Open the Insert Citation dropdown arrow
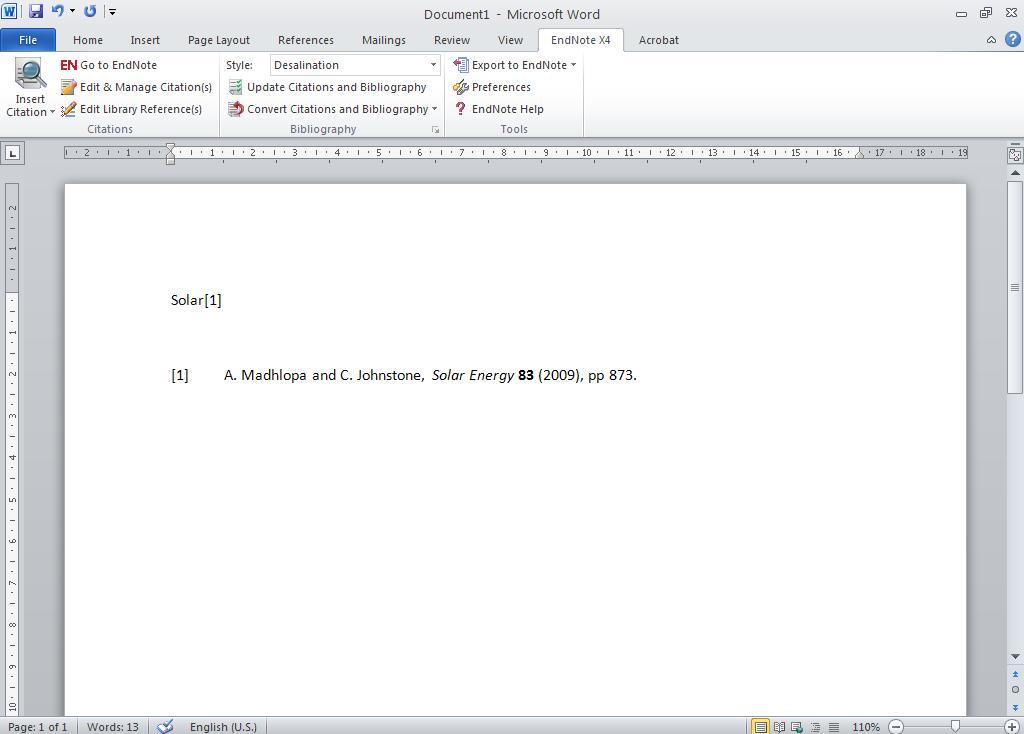Viewport: 1024px width, 734px height. pos(52,112)
